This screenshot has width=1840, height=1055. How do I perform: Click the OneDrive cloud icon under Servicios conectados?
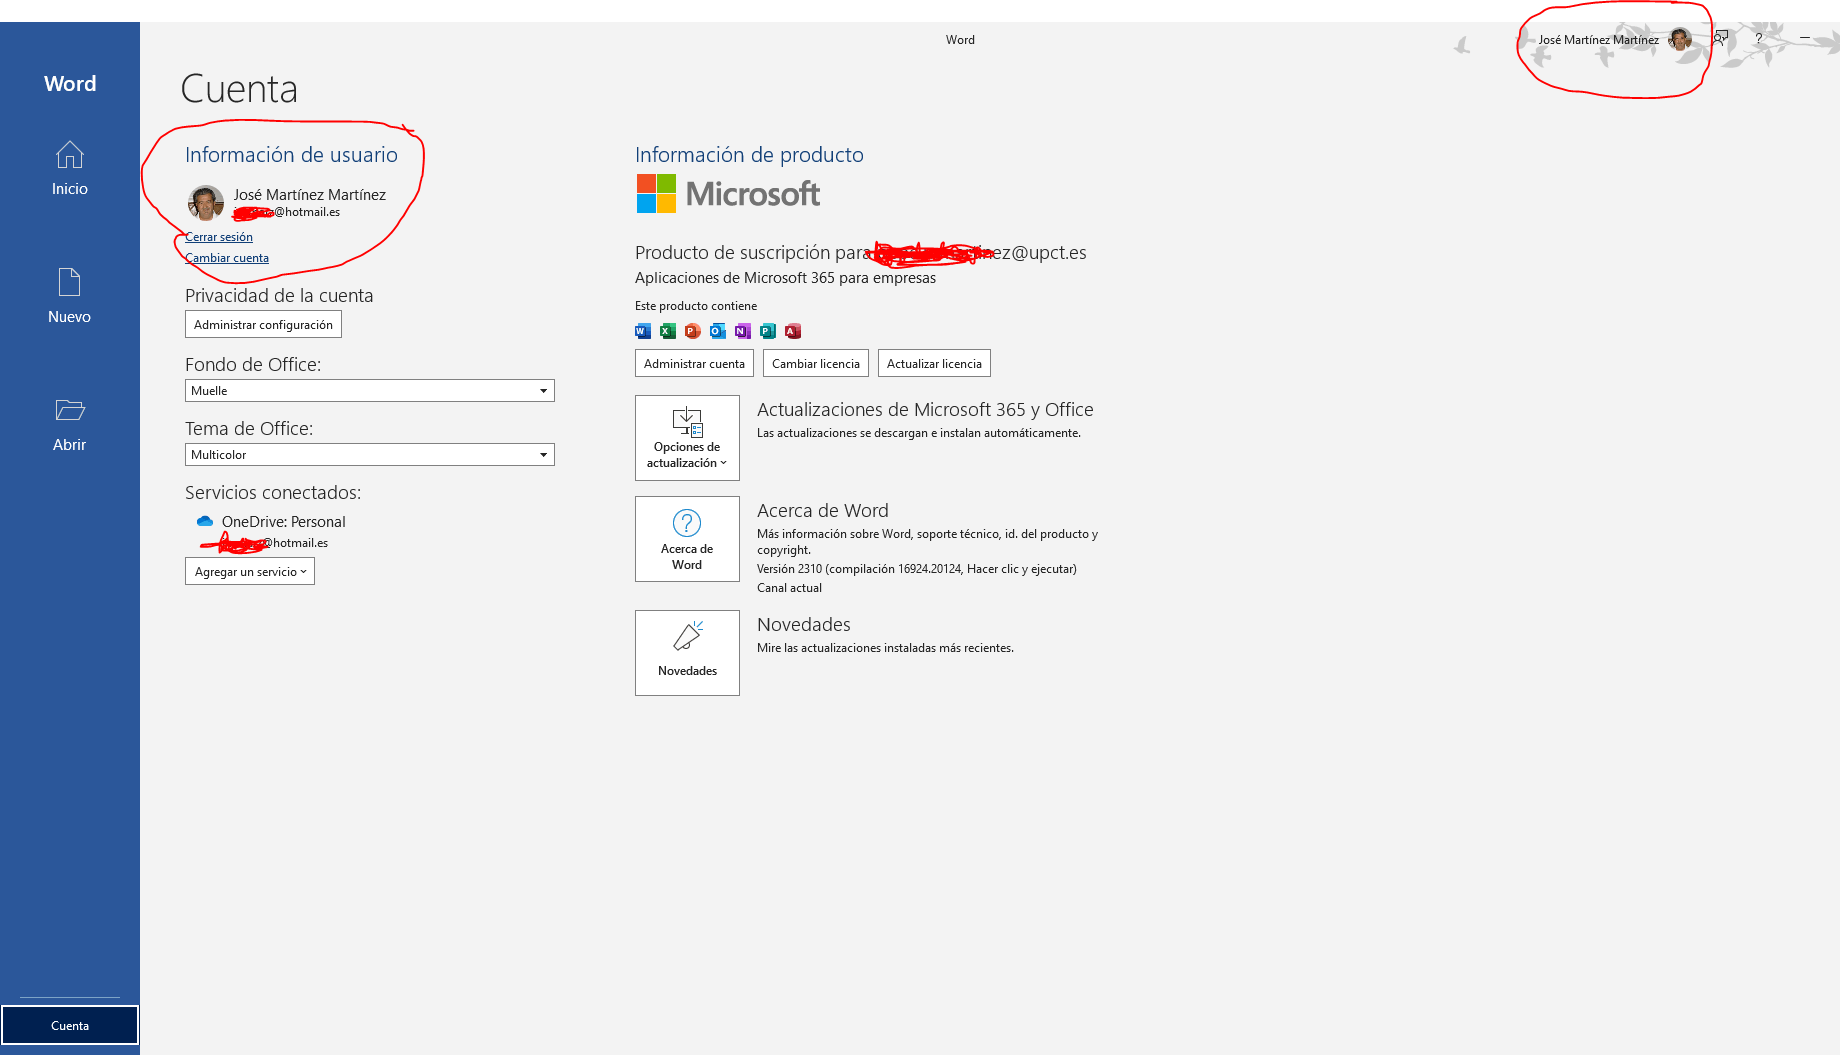pyautogui.click(x=205, y=521)
